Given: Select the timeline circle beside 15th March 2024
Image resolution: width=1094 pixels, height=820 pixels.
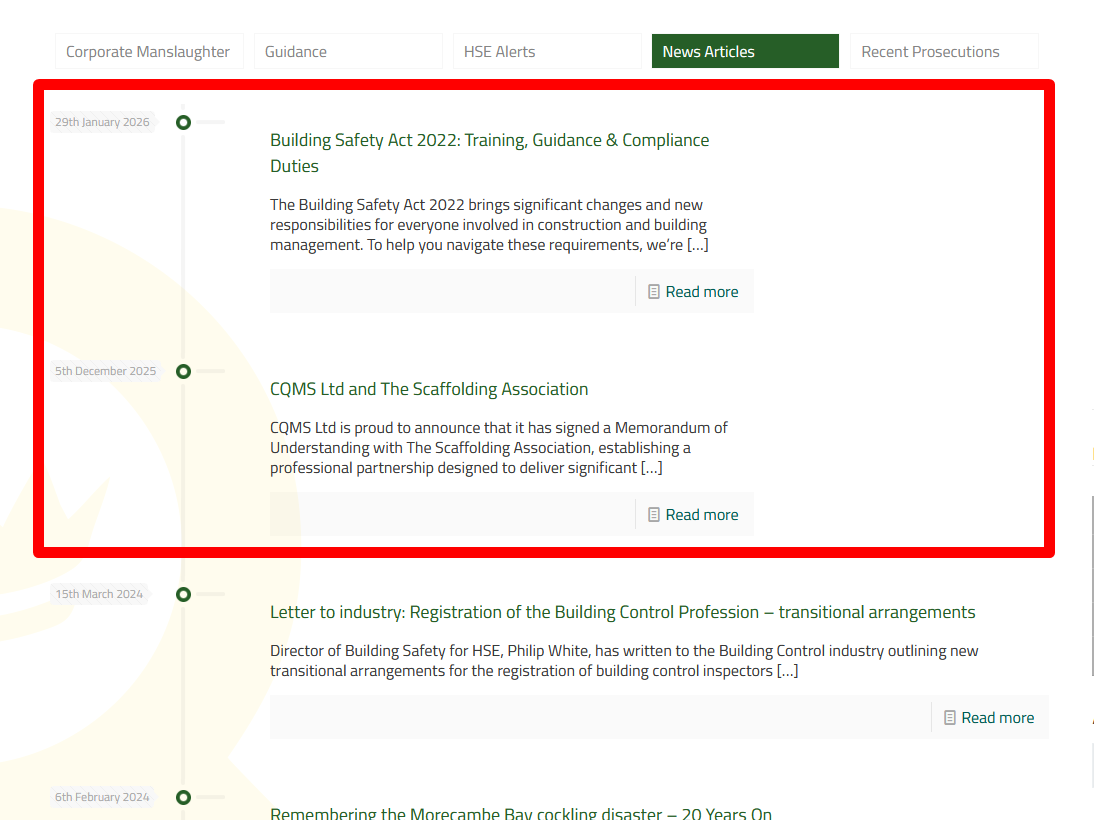Looking at the screenshot, I should [x=183, y=594].
